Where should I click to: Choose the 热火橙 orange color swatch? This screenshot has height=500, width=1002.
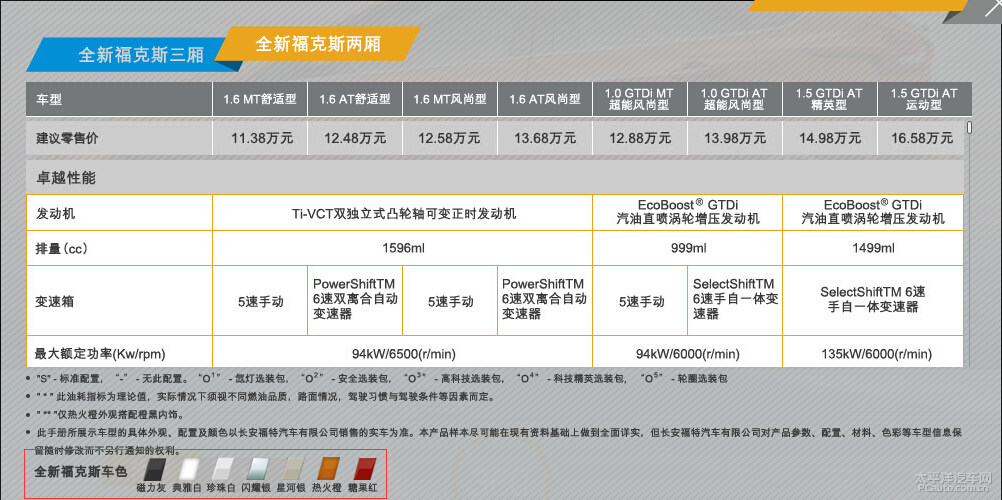[x=327, y=469]
